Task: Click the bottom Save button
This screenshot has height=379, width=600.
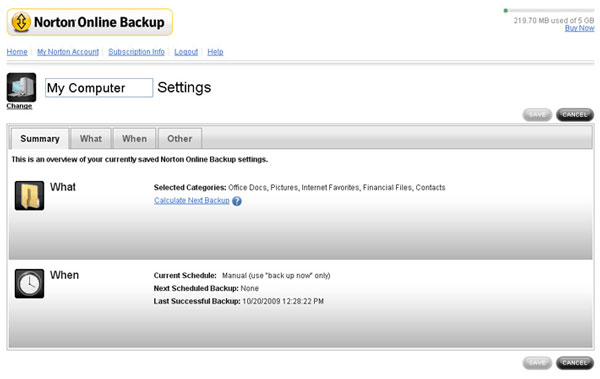Action: click(537, 363)
